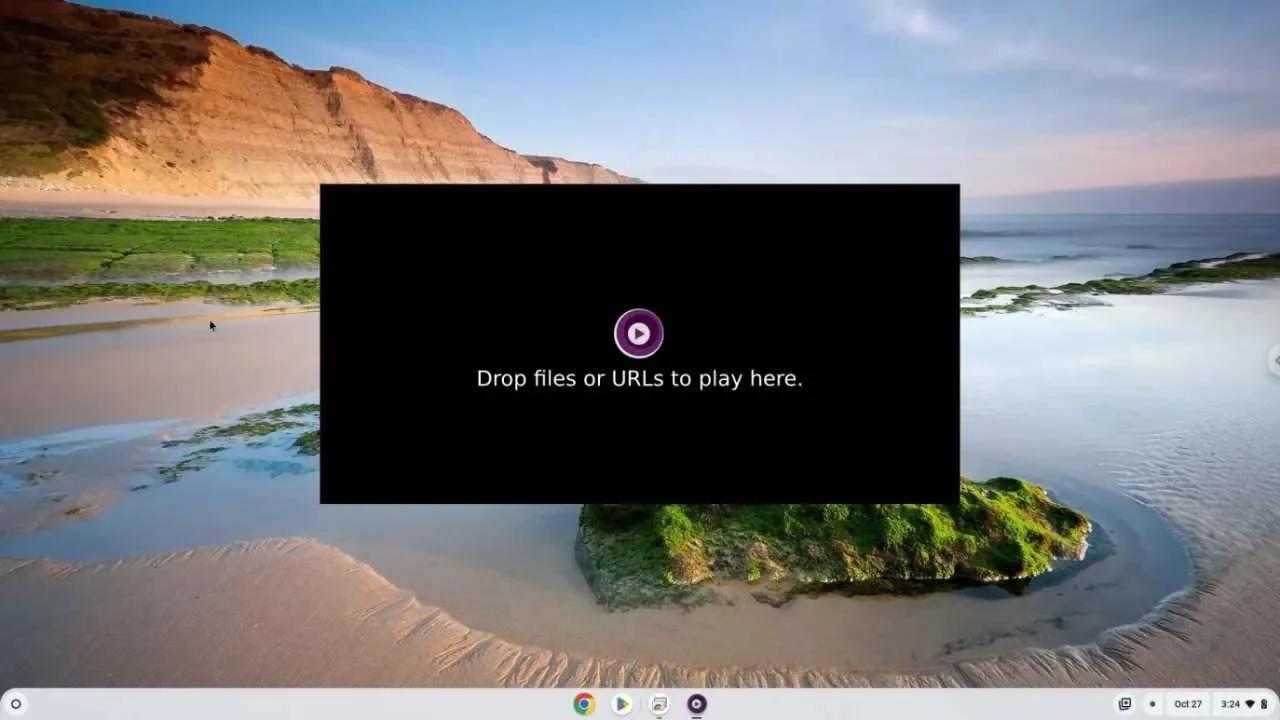This screenshot has height=720, width=1280.
Task: Open the Files app on the shelf
Action: [x=659, y=703]
